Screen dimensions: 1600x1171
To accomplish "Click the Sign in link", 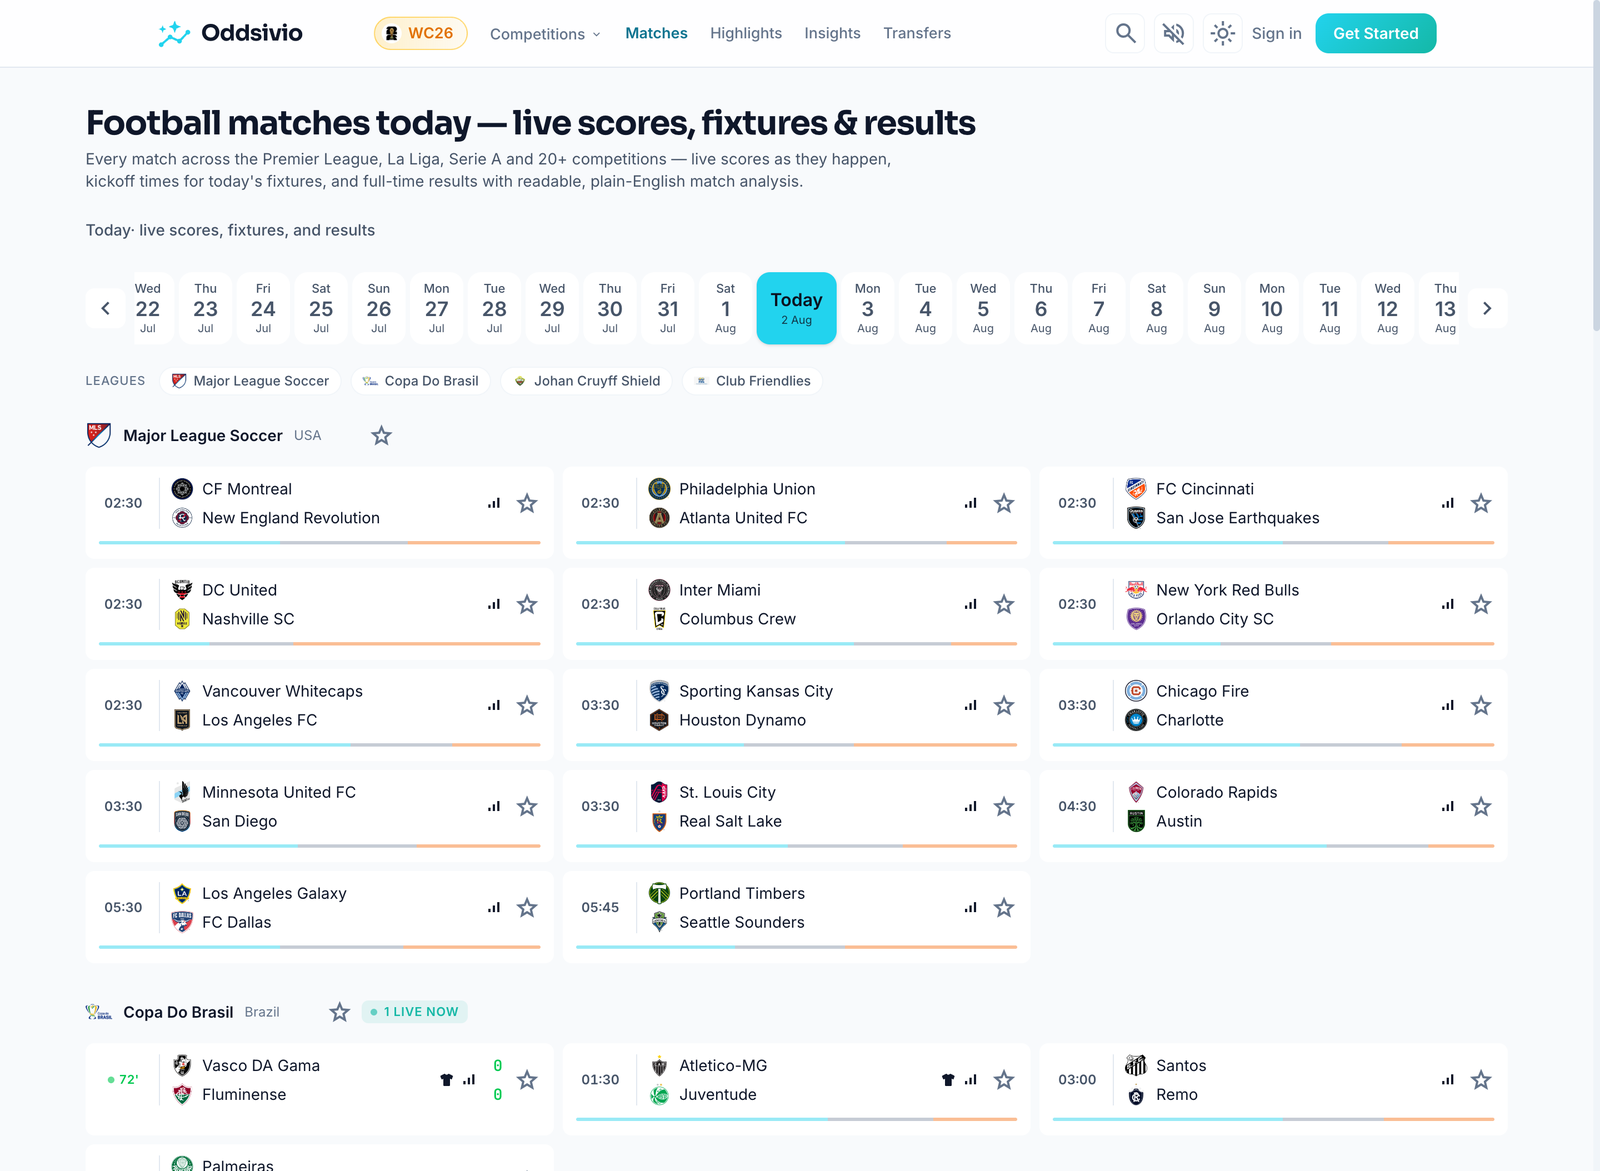I will pos(1276,33).
